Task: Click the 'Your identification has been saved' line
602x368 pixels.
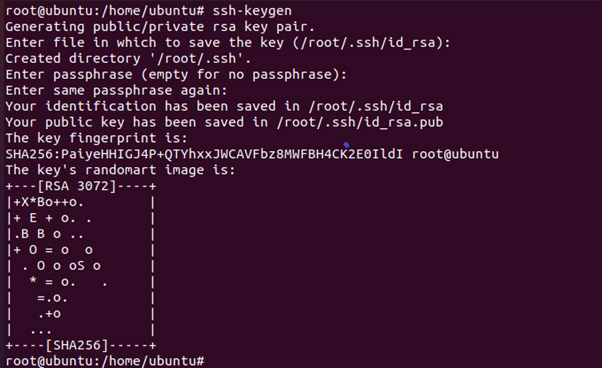Action: (x=224, y=106)
